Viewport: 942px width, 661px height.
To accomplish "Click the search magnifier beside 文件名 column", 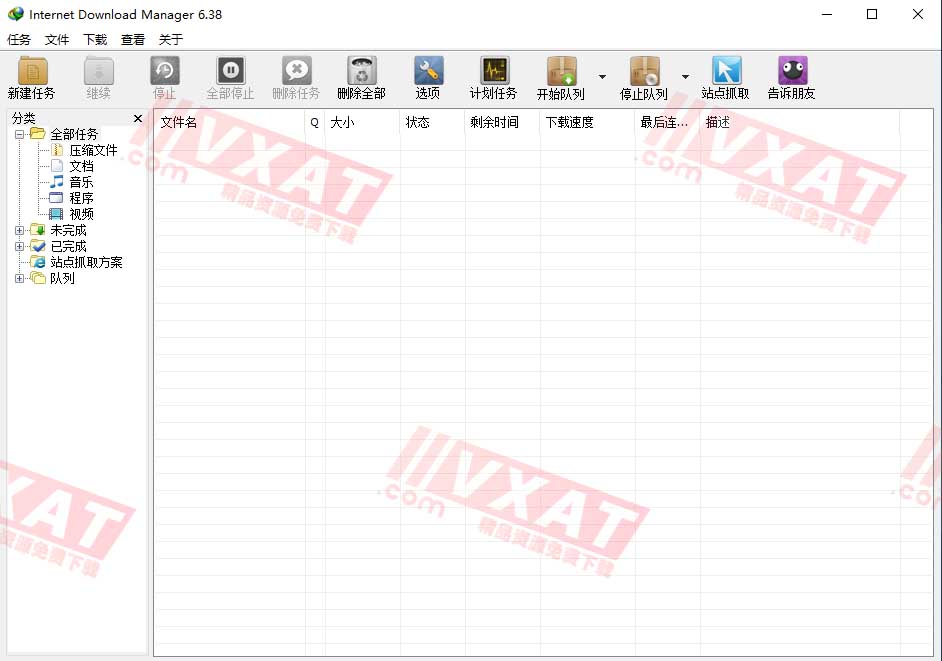I will click(313, 122).
